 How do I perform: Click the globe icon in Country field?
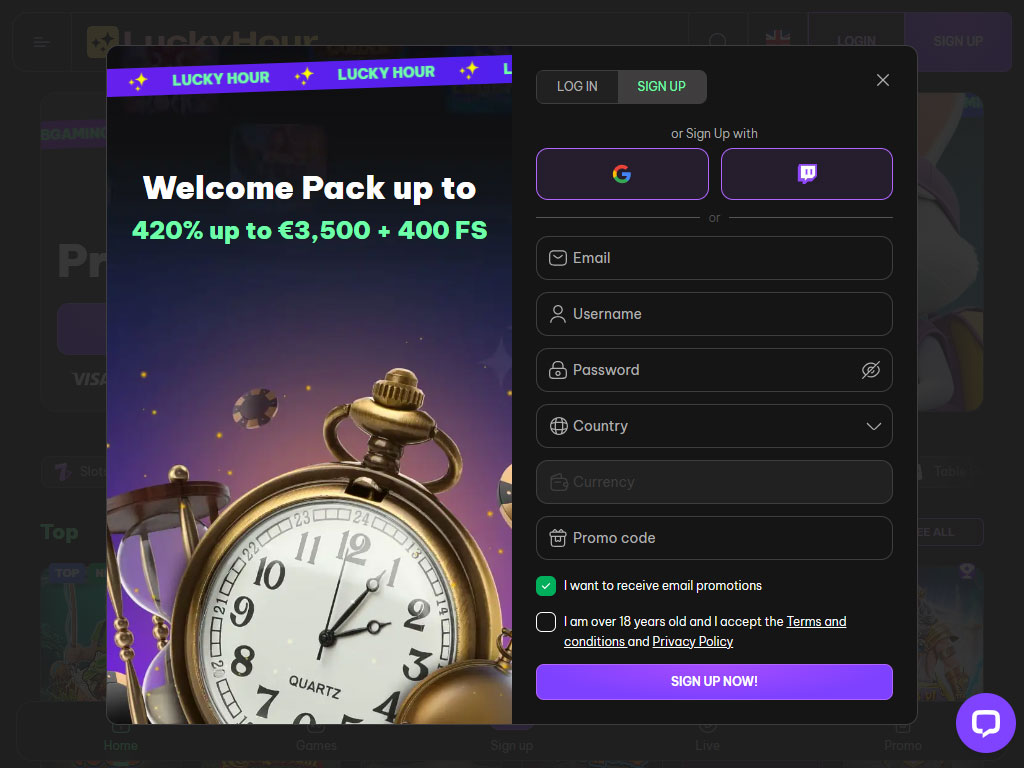pyautogui.click(x=558, y=426)
